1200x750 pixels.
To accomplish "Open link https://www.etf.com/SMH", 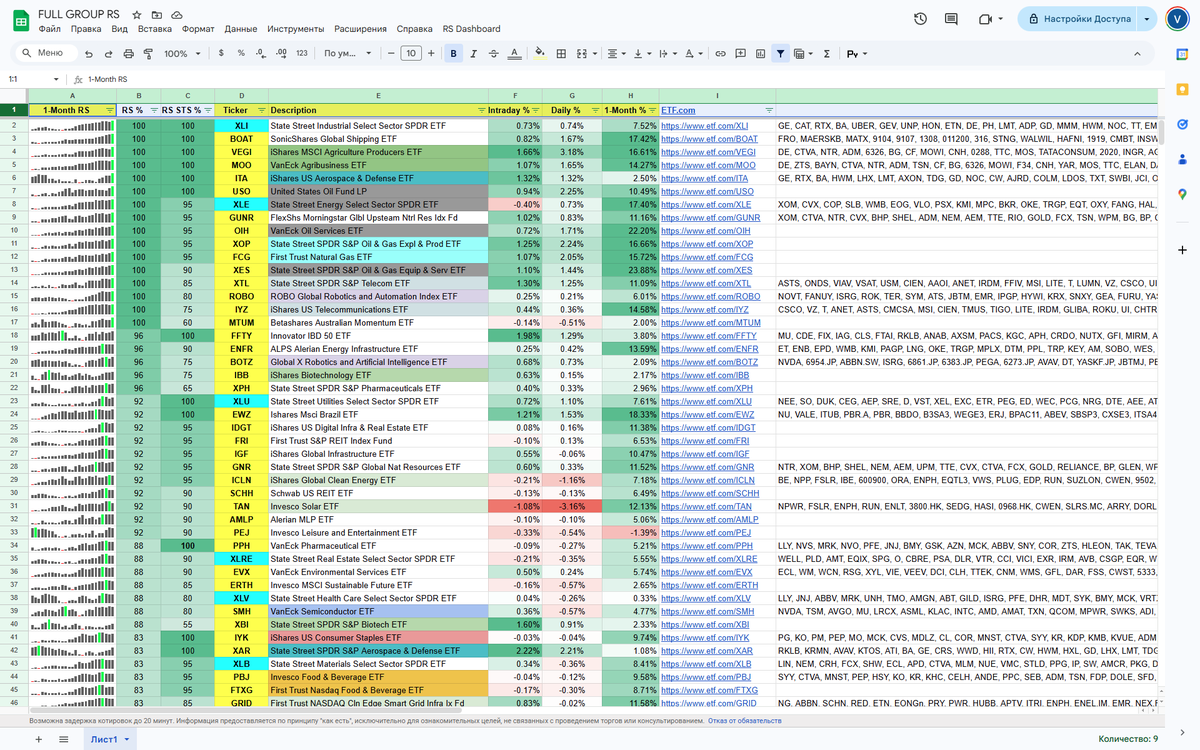I will pos(708,611).
